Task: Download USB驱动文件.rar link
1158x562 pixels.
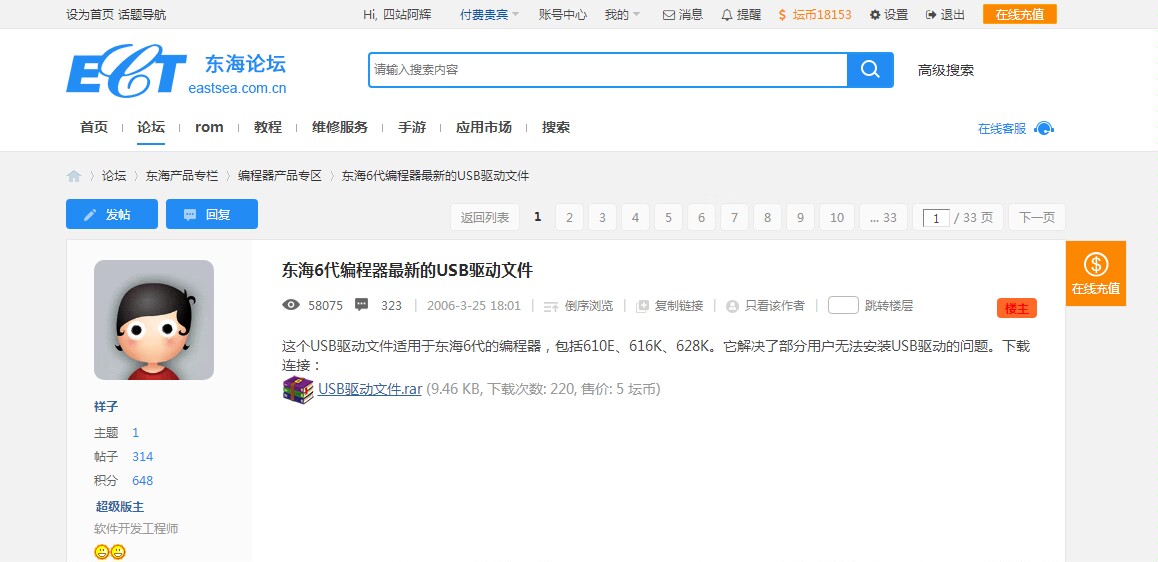Action: pos(370,389)
